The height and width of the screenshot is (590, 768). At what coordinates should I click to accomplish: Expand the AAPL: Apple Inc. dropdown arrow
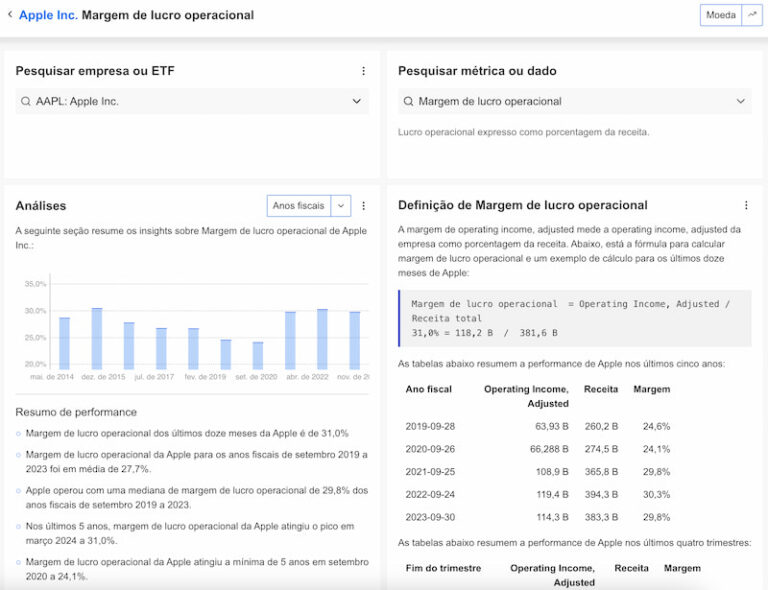click(356, 101)
